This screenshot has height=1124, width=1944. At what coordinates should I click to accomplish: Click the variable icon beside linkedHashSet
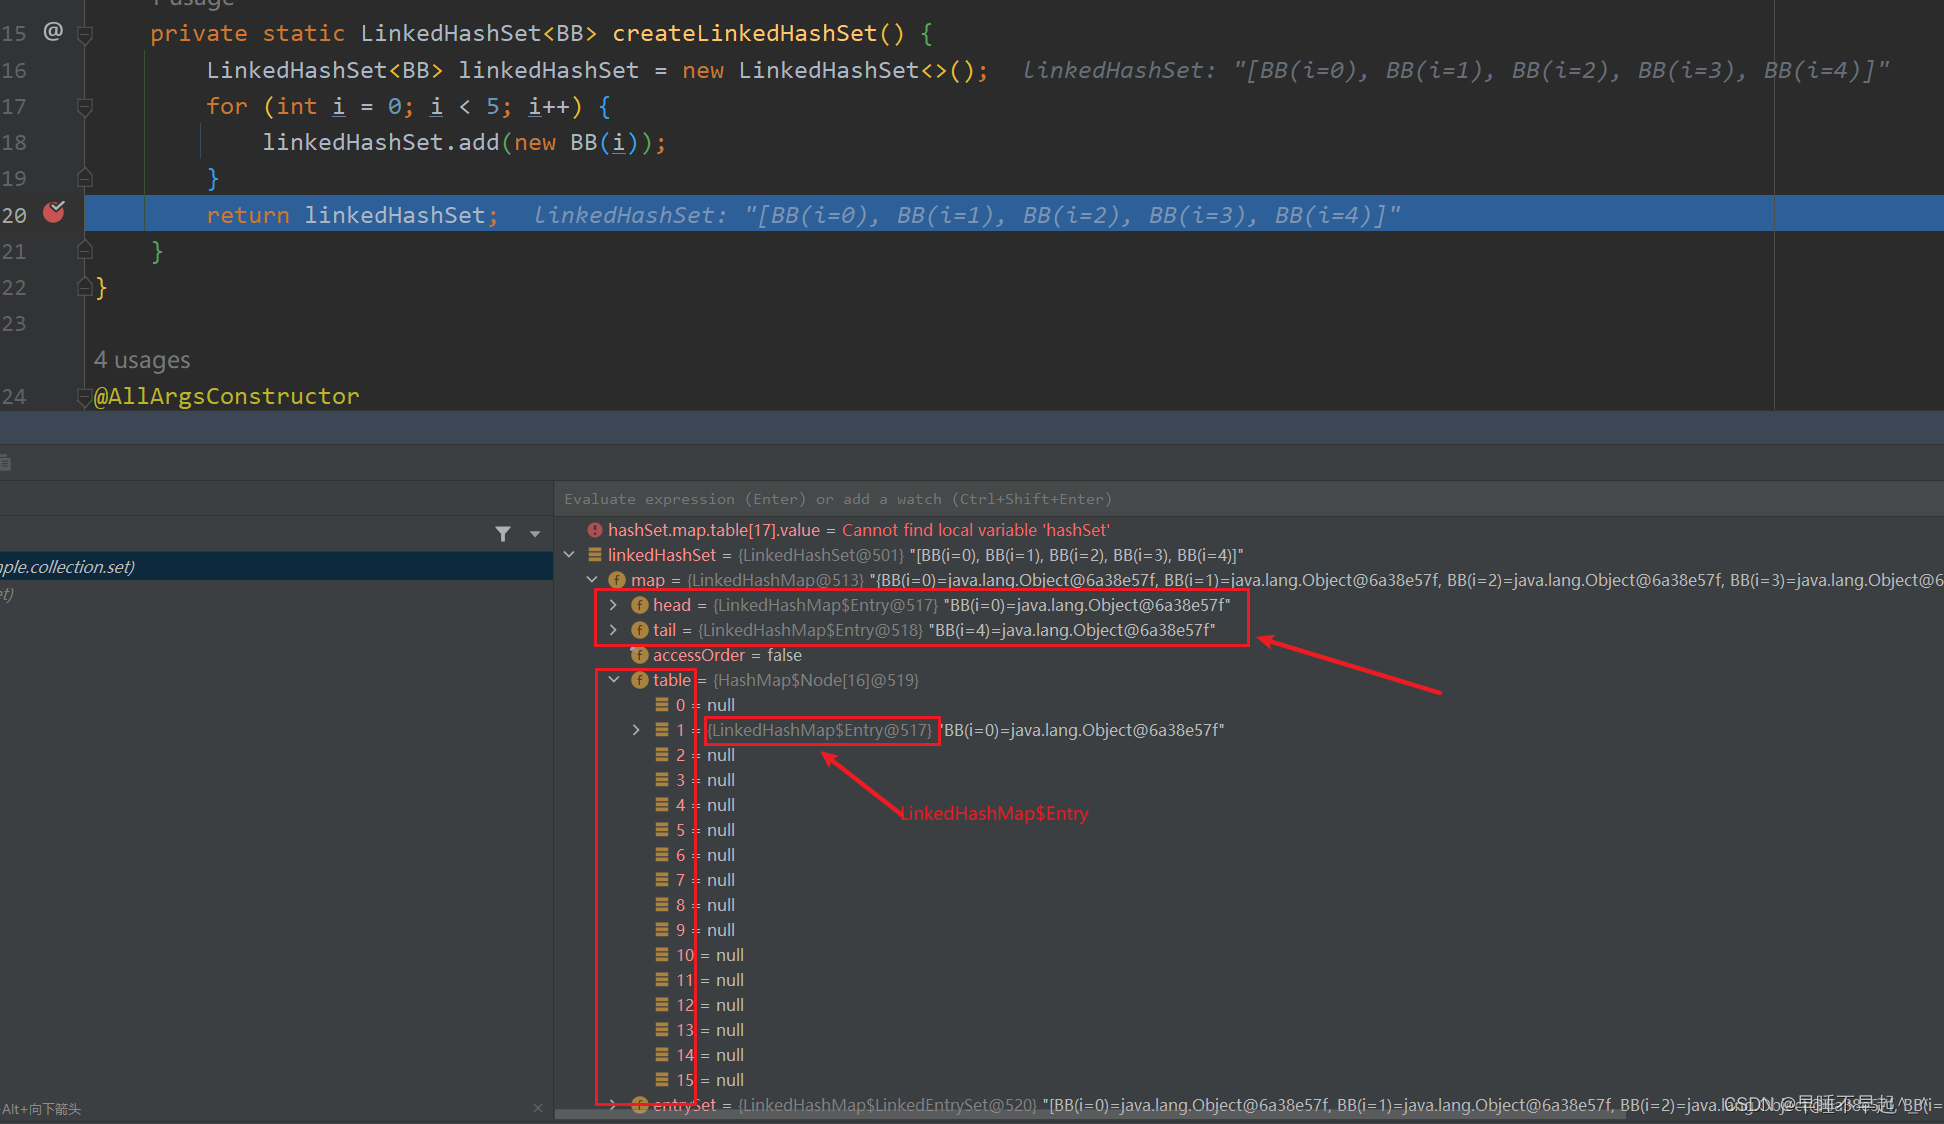595,554
